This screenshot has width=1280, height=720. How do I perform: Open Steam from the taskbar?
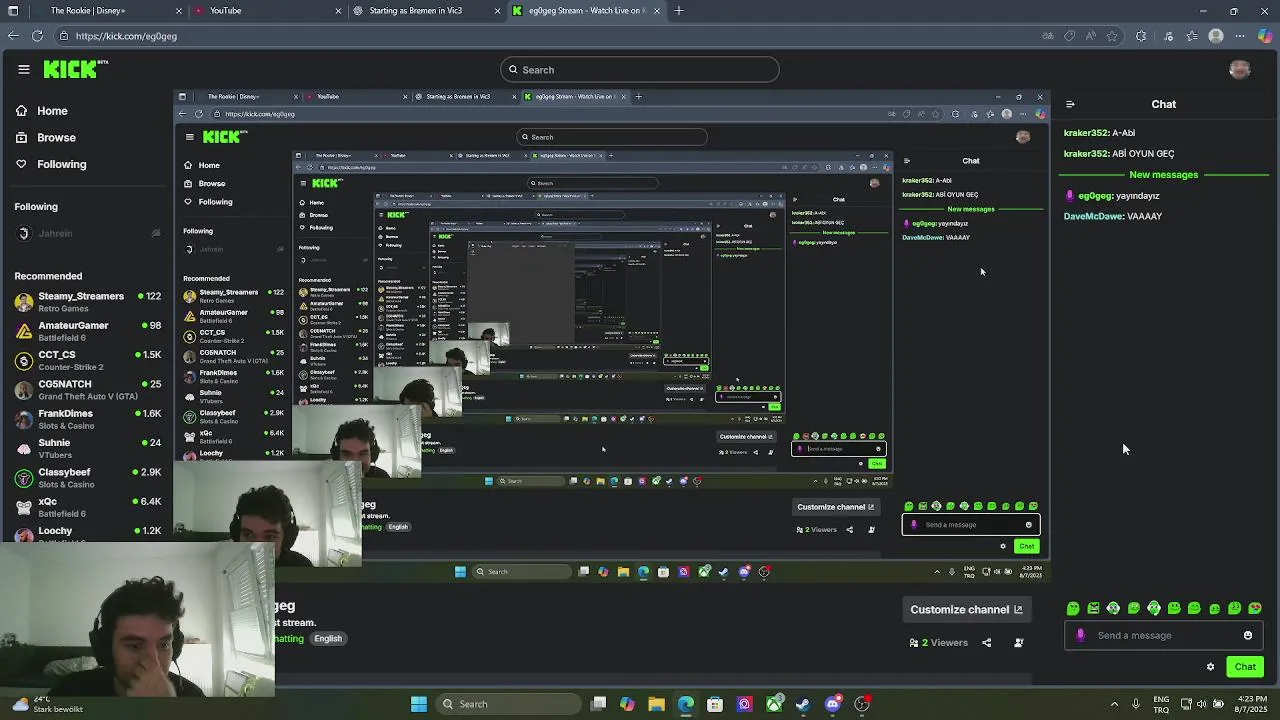[x=803, y=704]
